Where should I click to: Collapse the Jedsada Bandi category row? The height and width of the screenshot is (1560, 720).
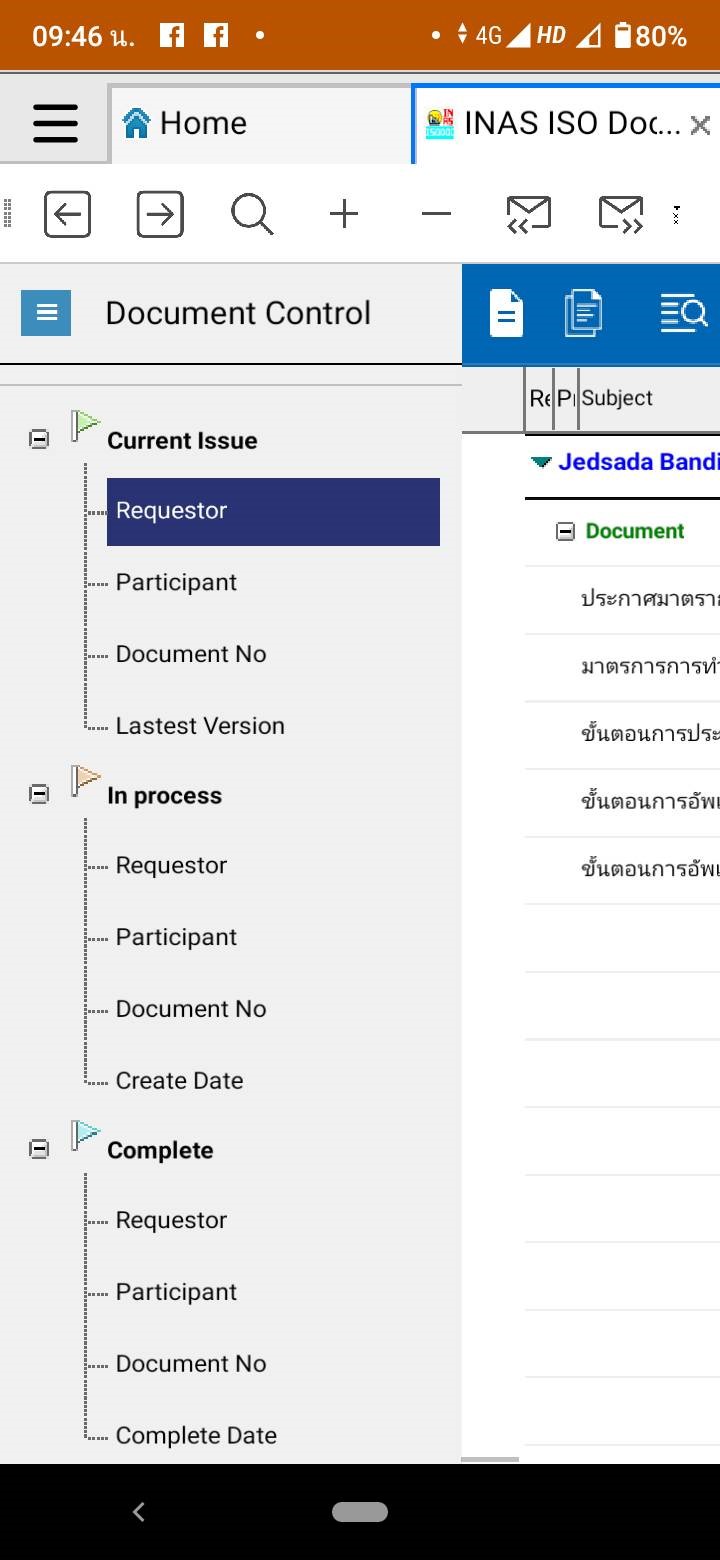541,462
